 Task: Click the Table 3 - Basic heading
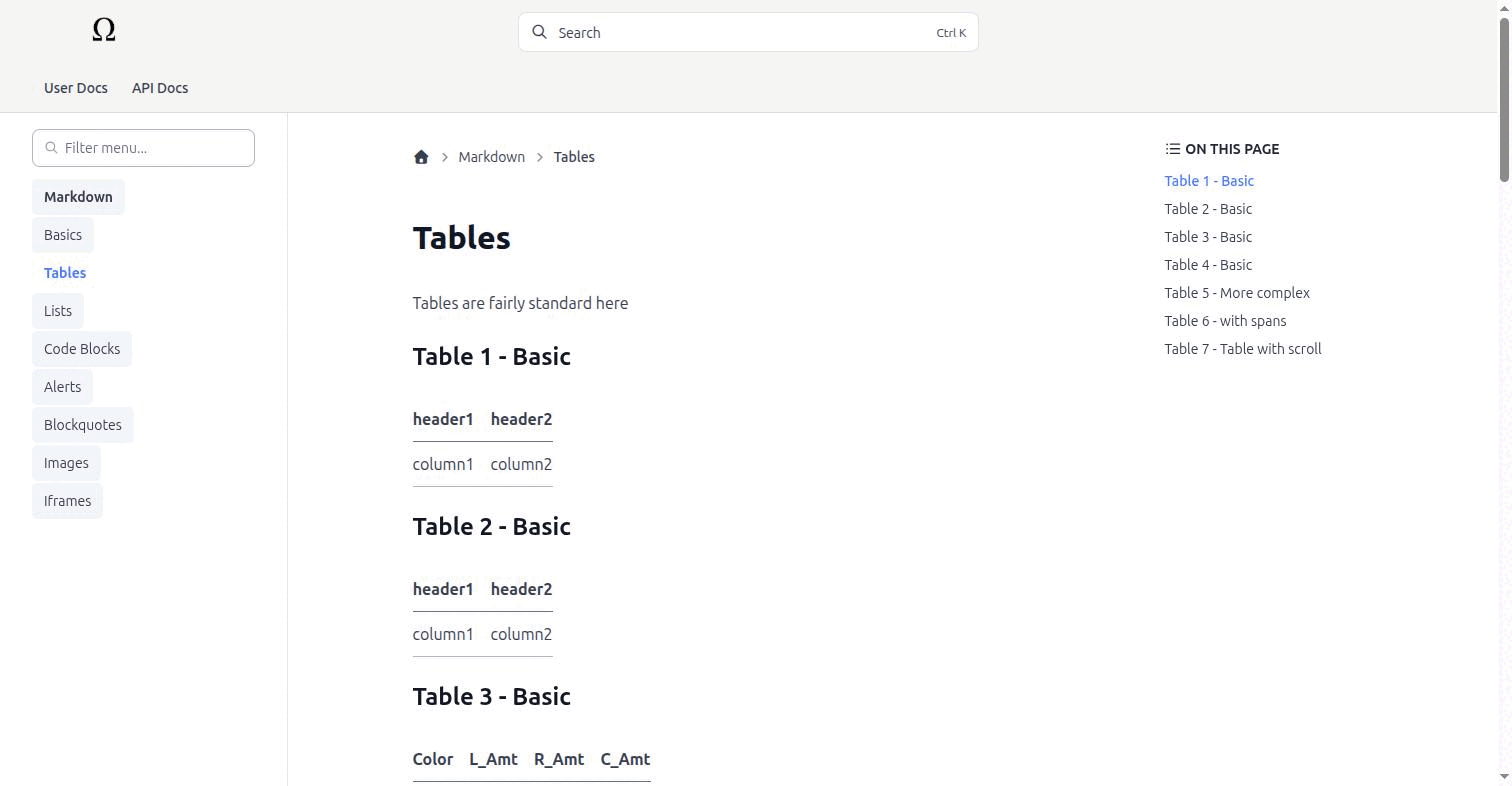[492, 697]
